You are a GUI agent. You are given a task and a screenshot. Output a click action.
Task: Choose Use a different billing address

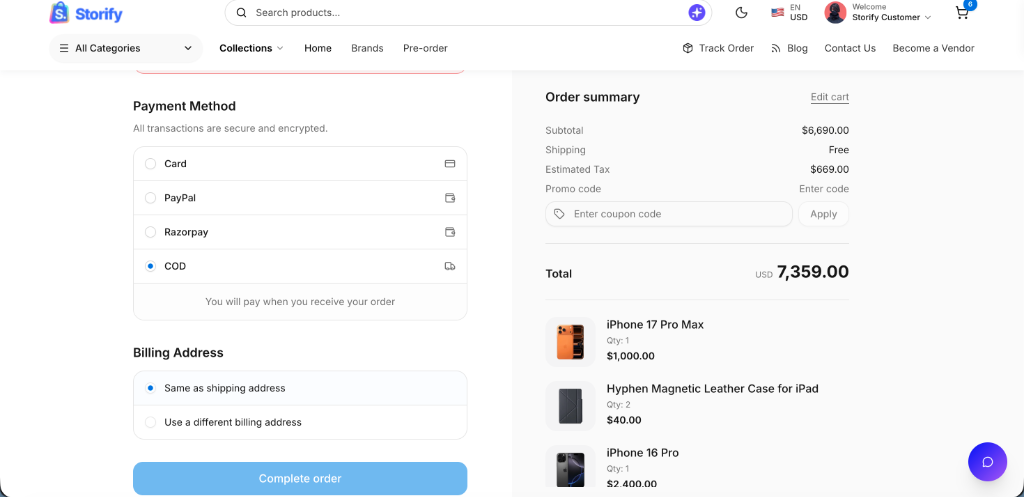click(x=300, y=423)
